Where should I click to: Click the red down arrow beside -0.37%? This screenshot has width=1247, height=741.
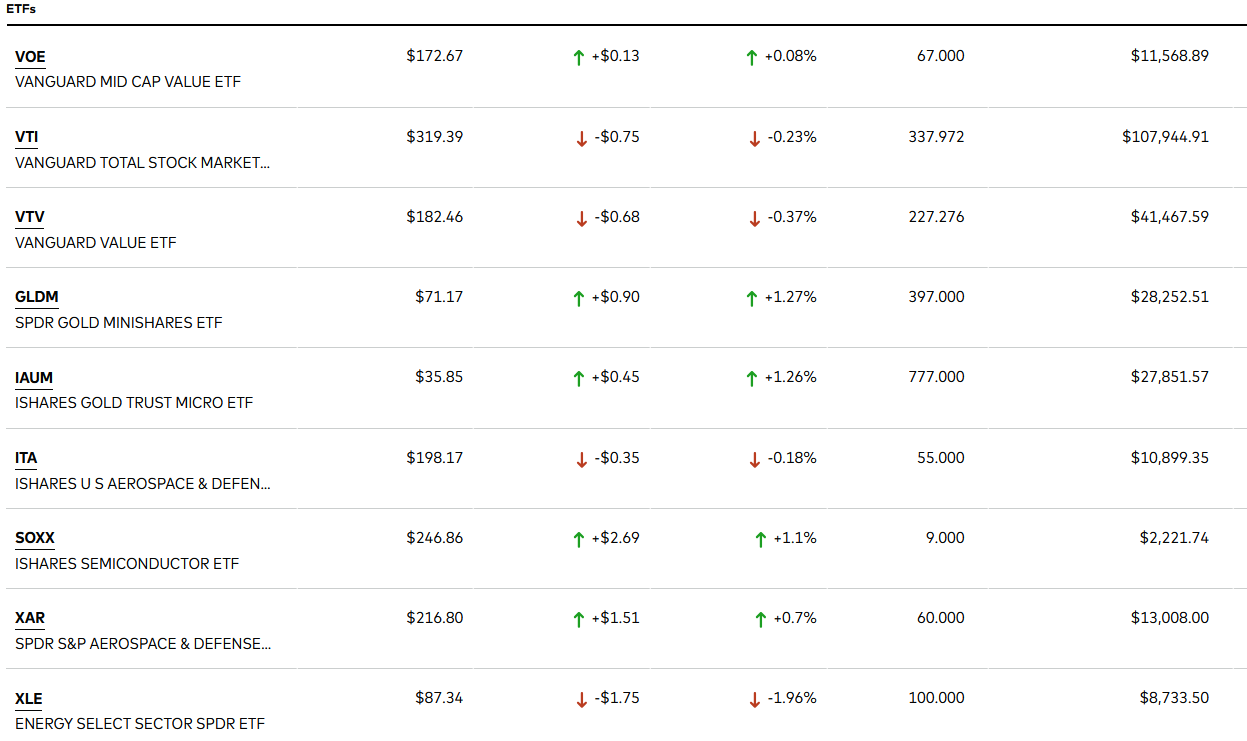point(754,219)
